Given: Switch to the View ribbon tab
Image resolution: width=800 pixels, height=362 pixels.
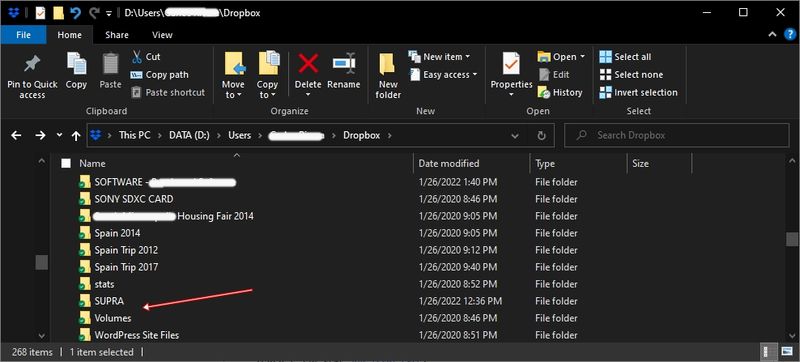Looking at the screenshot, I should [162, 35].
